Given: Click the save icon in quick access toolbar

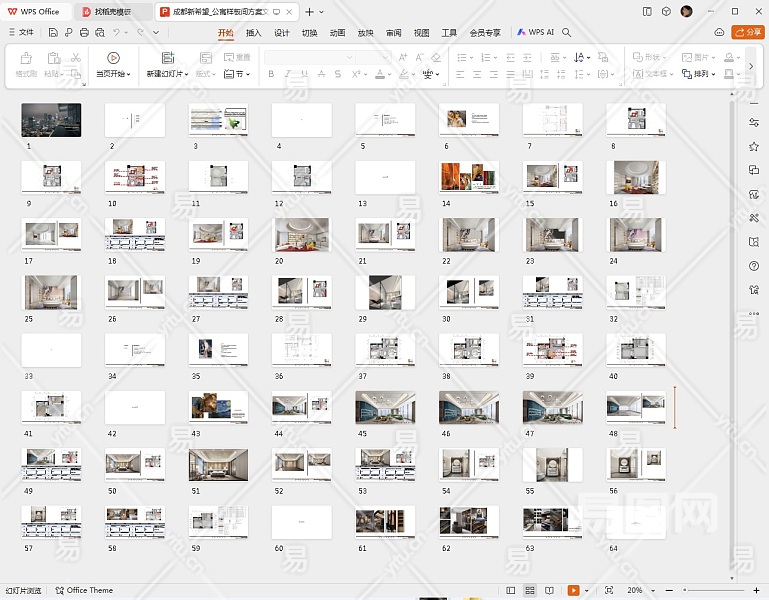Looking at the screenshot, I should click(x=55, y=33).
